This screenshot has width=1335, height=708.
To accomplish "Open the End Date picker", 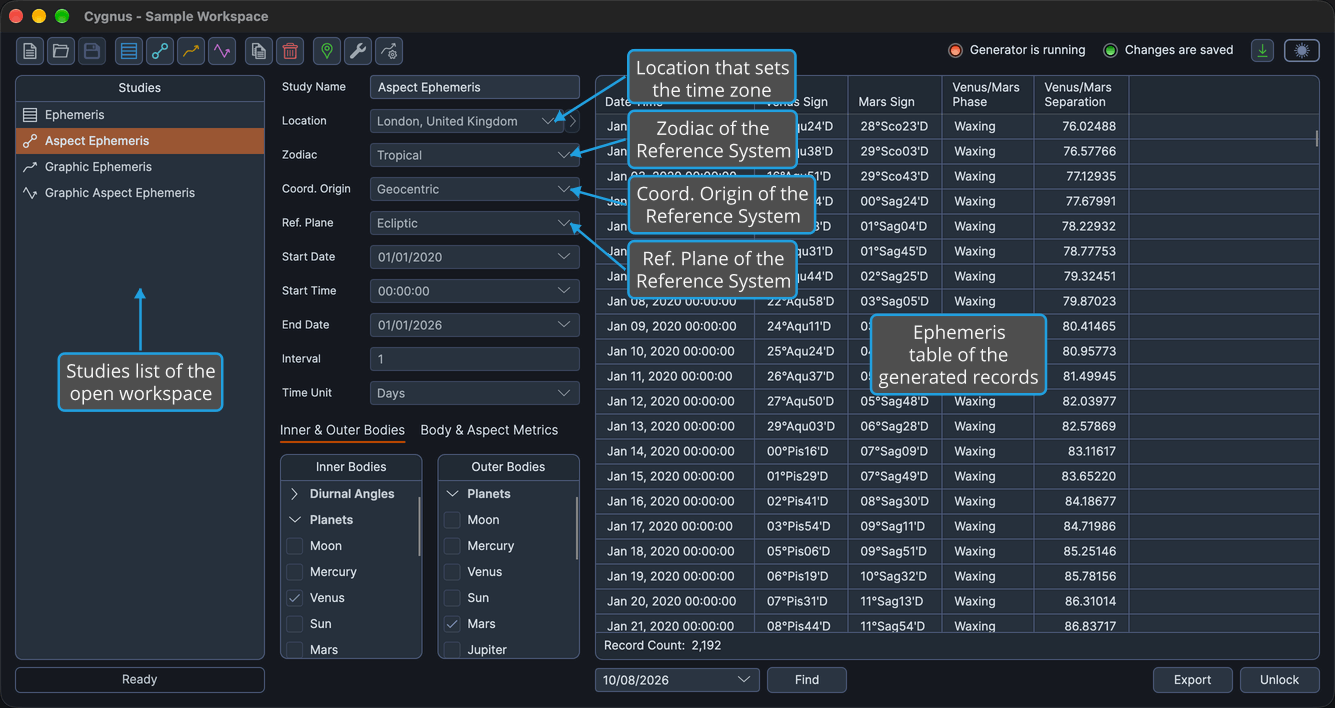I will click(474, 325).
